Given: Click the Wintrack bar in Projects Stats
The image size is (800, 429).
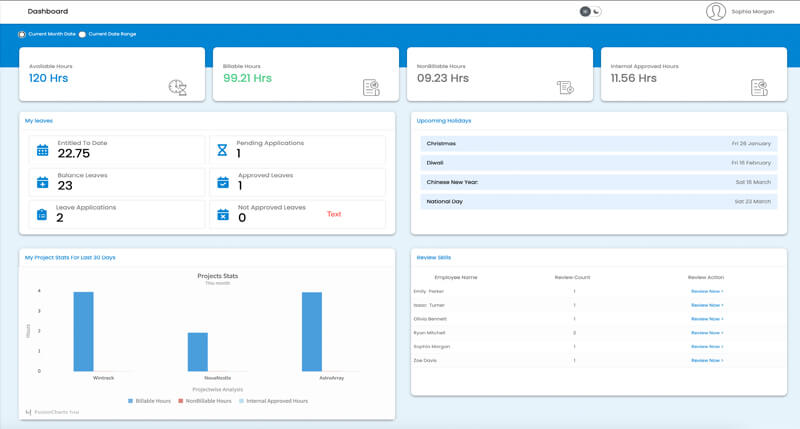Looking at the screenshot, I should point(83,331).
